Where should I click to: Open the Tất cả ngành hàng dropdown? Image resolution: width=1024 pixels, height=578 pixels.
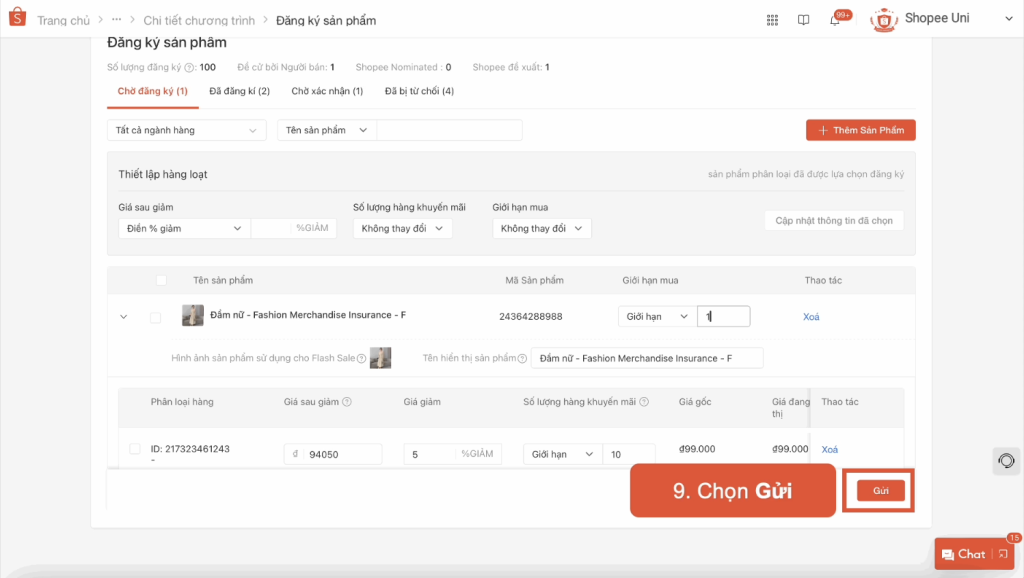click(186, 130)
